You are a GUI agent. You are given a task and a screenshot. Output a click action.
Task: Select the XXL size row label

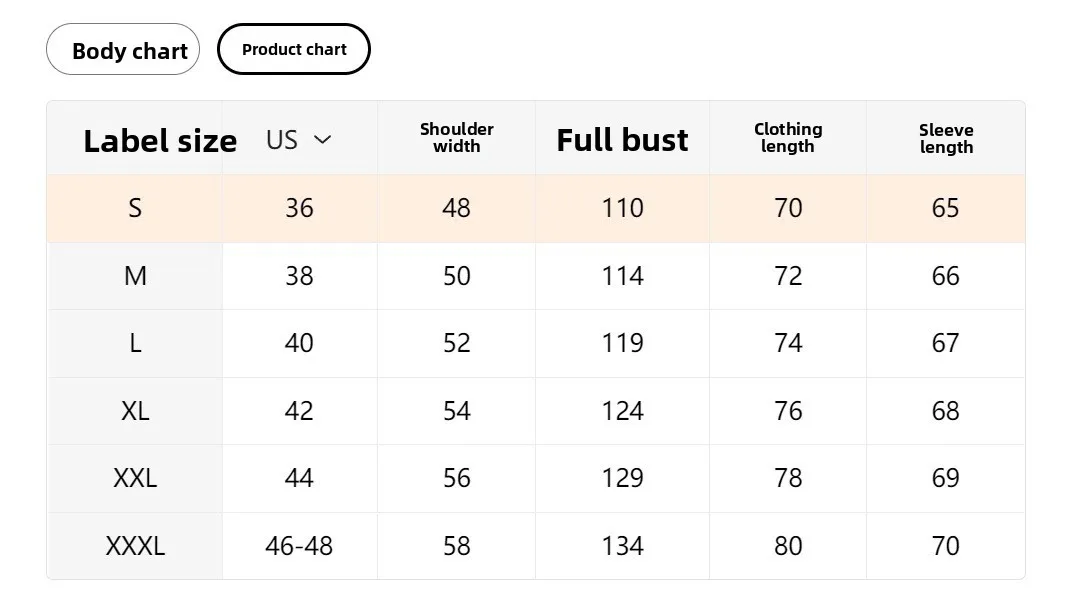click(135, 478)
